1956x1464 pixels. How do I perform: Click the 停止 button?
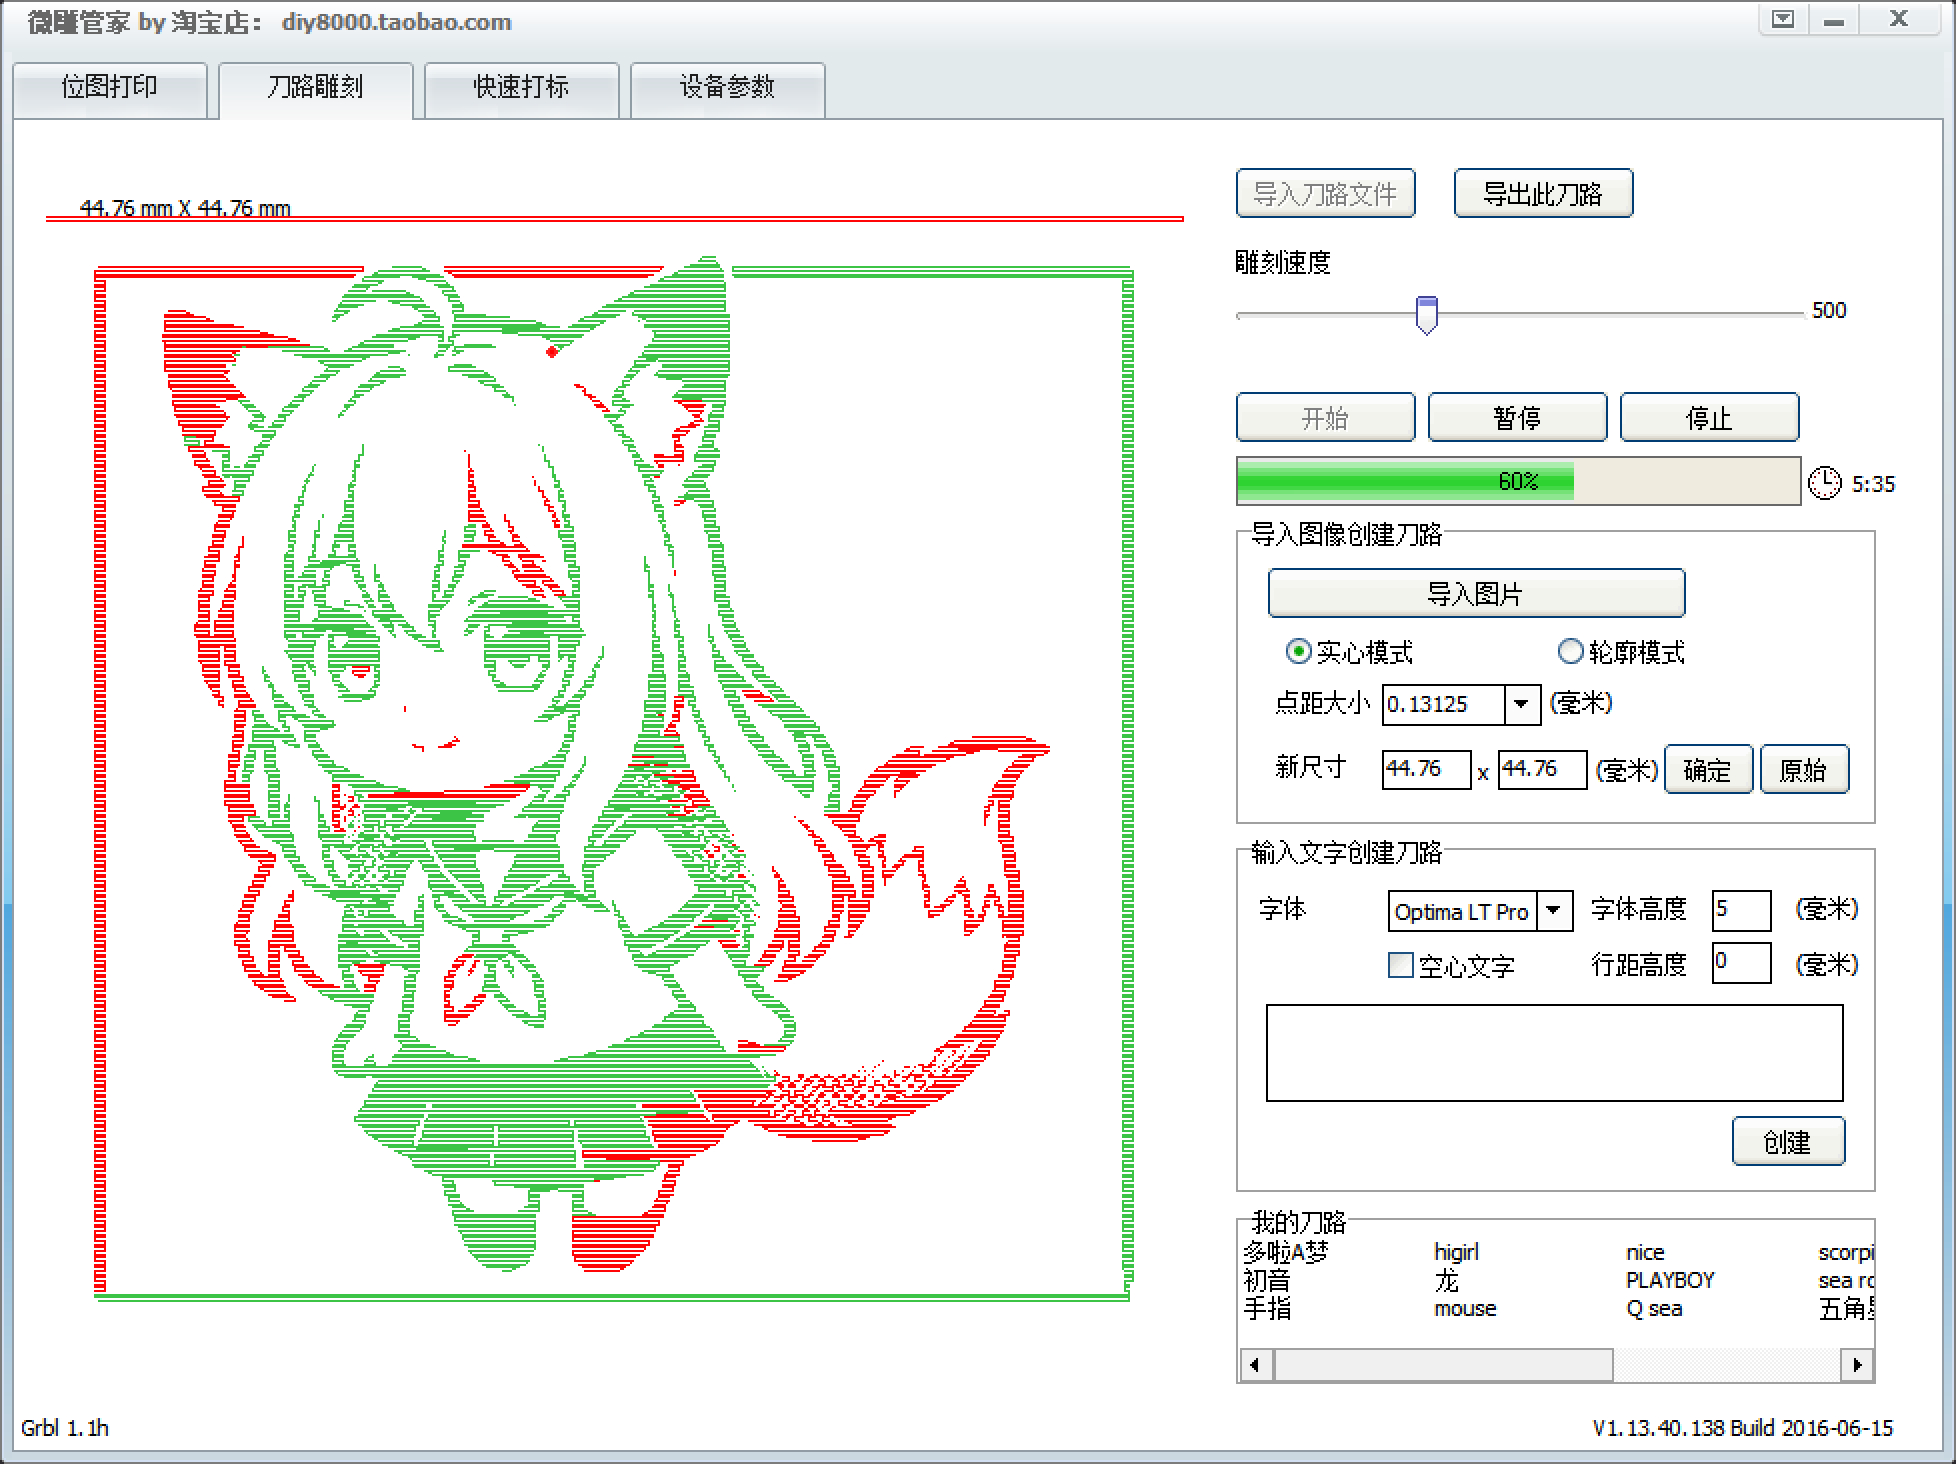pyautogui.click(x=1708, y=418)
